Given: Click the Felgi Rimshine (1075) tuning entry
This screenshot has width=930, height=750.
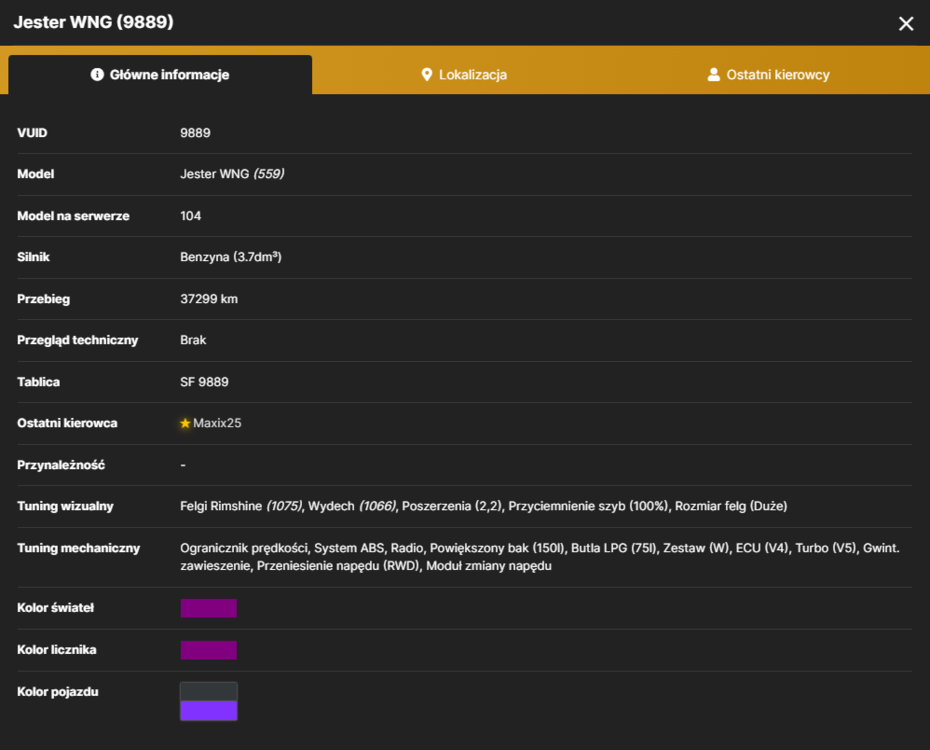Looking at the screenshot, I should tap(241, 506).
